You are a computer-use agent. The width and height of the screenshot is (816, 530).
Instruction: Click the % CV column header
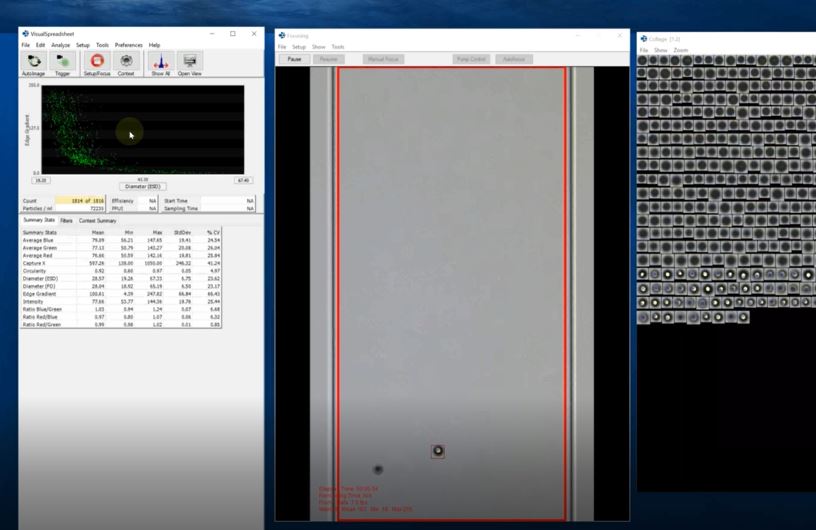pyautogui.click(x=213, y=233)
